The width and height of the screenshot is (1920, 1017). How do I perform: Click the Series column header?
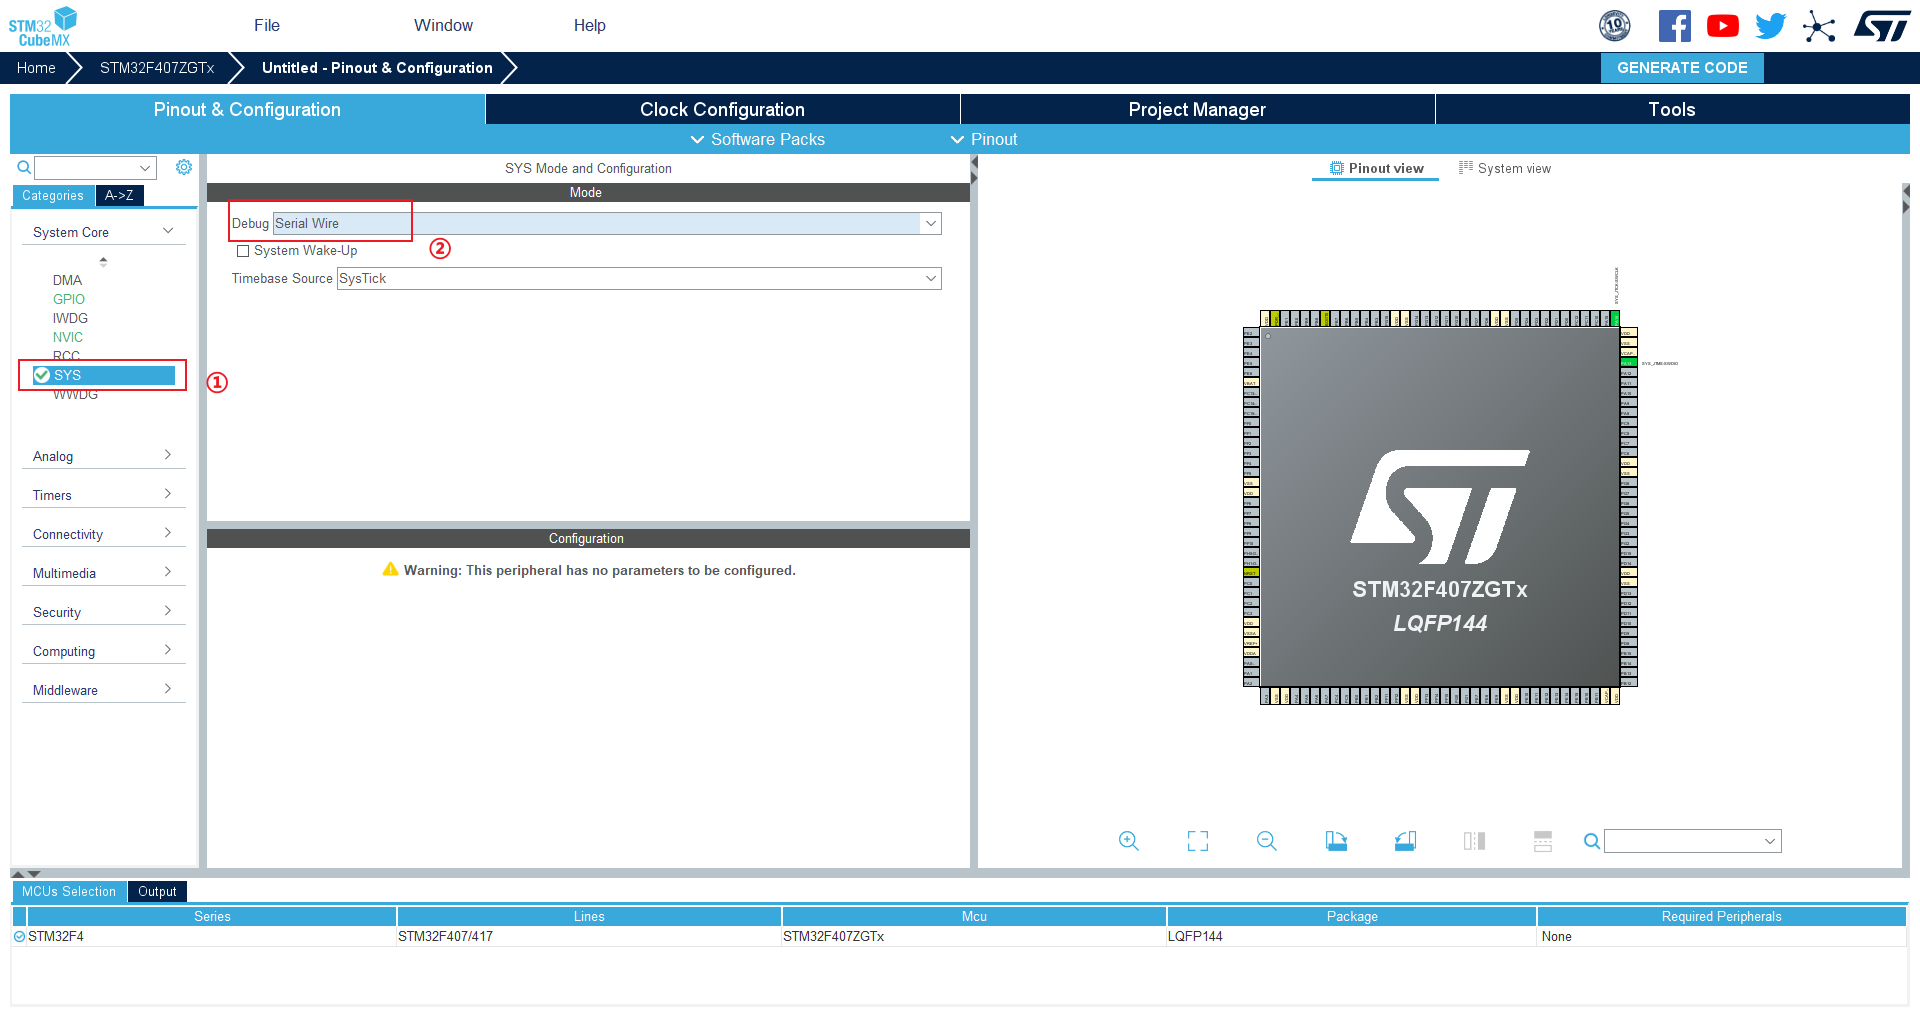pos(212,917)
